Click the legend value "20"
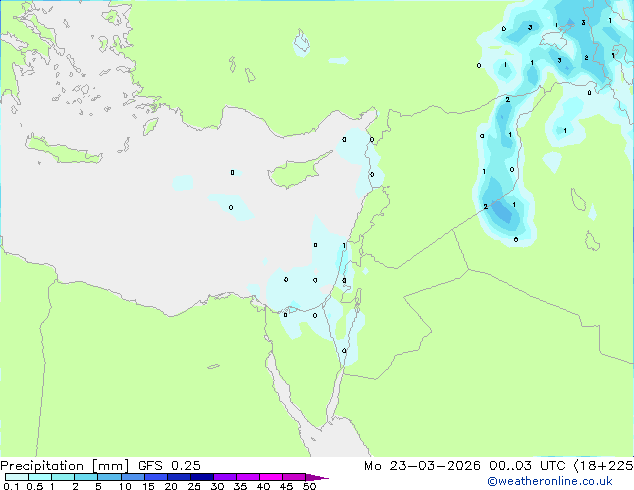634x490 pixels. pos(171,486)
